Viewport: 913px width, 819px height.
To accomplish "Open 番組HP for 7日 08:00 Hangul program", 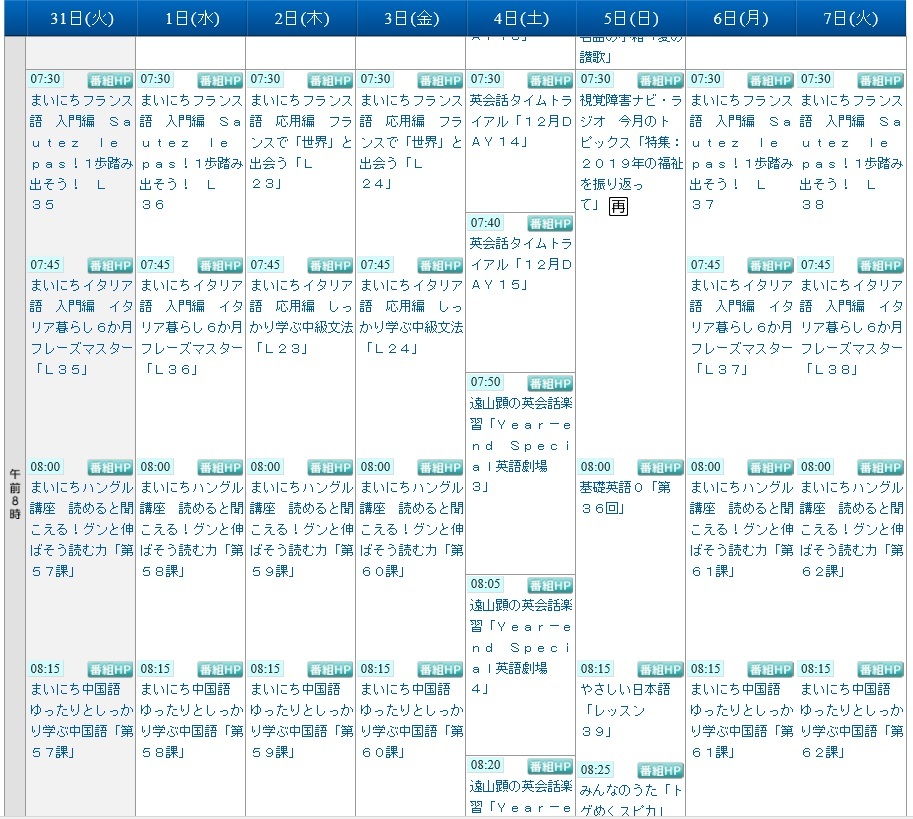I will coord(880,467).
